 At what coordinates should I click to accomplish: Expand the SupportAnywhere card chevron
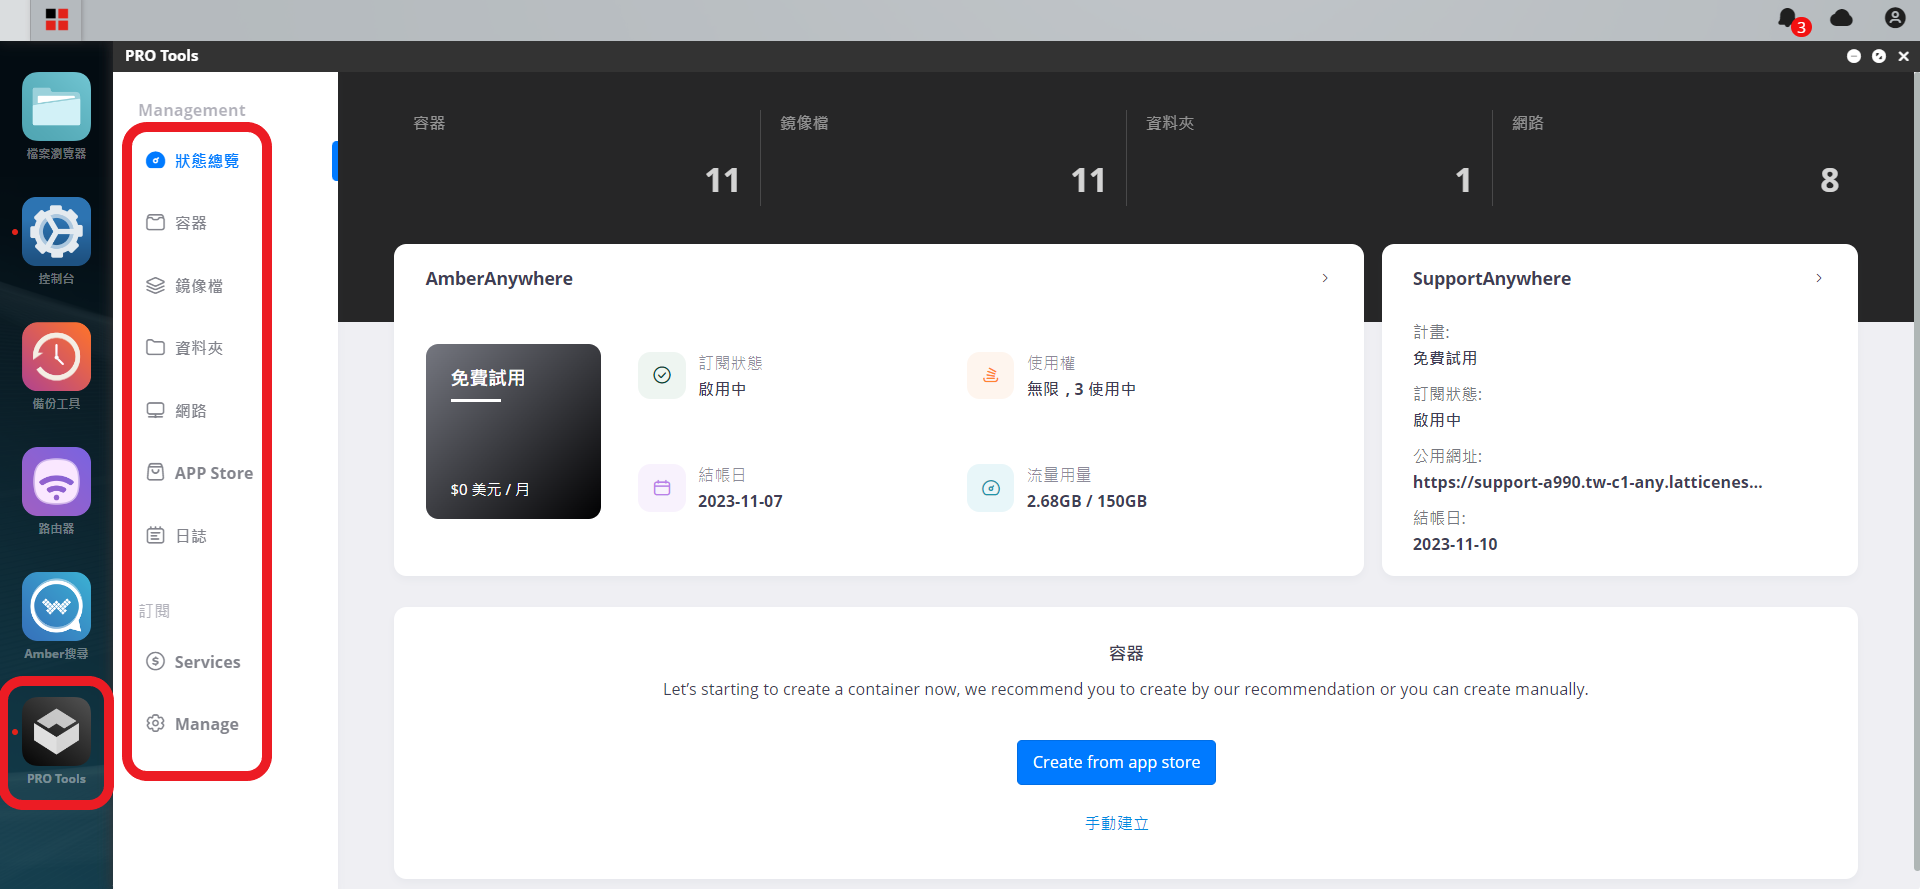click(1819, 278)
